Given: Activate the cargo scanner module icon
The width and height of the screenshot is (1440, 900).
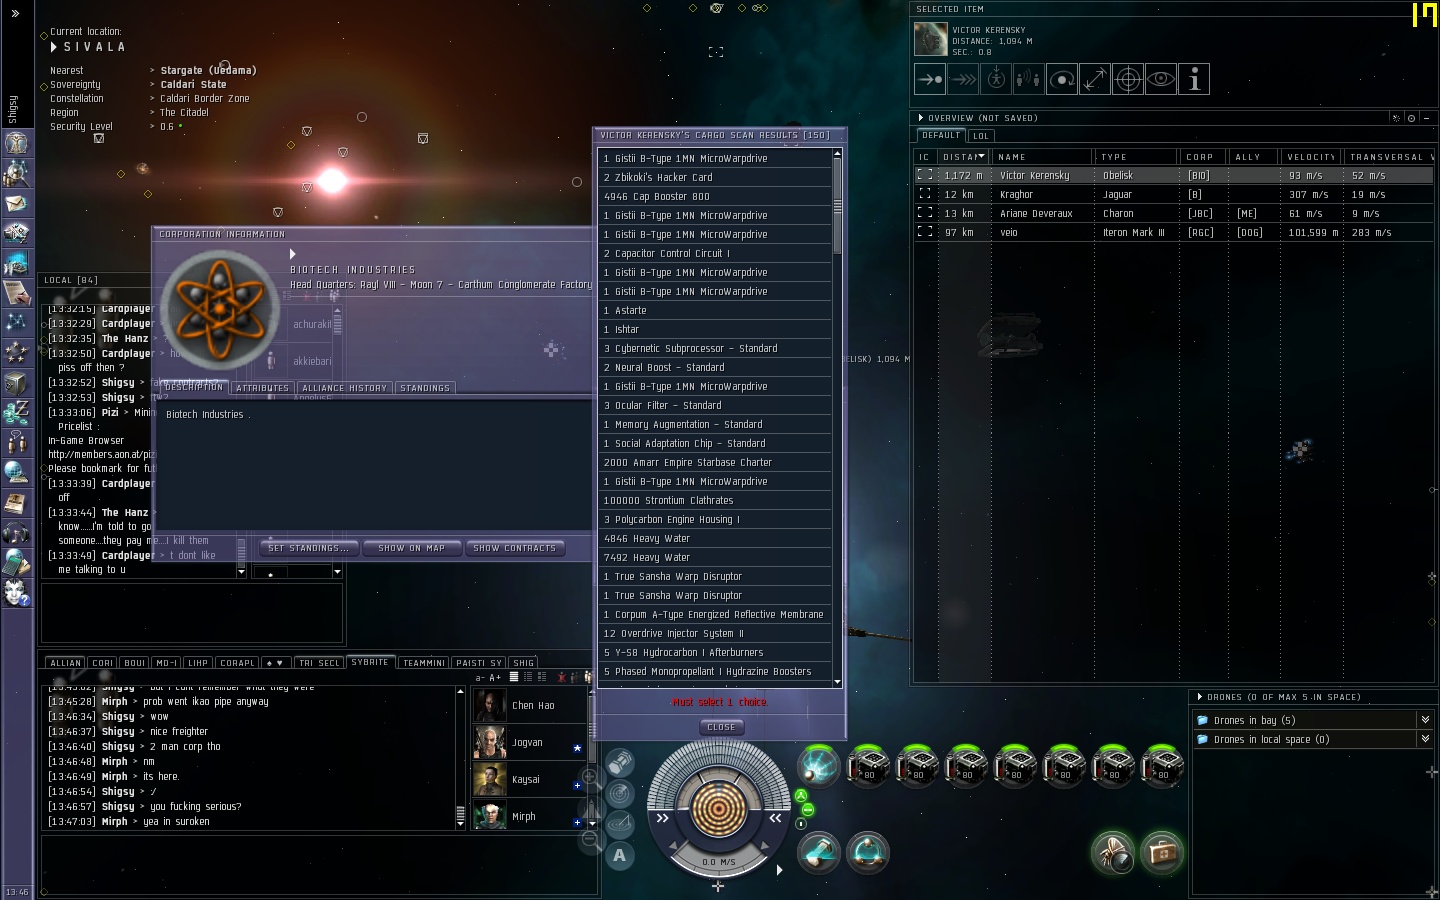Looking at the screenshot, I should 819,766.
